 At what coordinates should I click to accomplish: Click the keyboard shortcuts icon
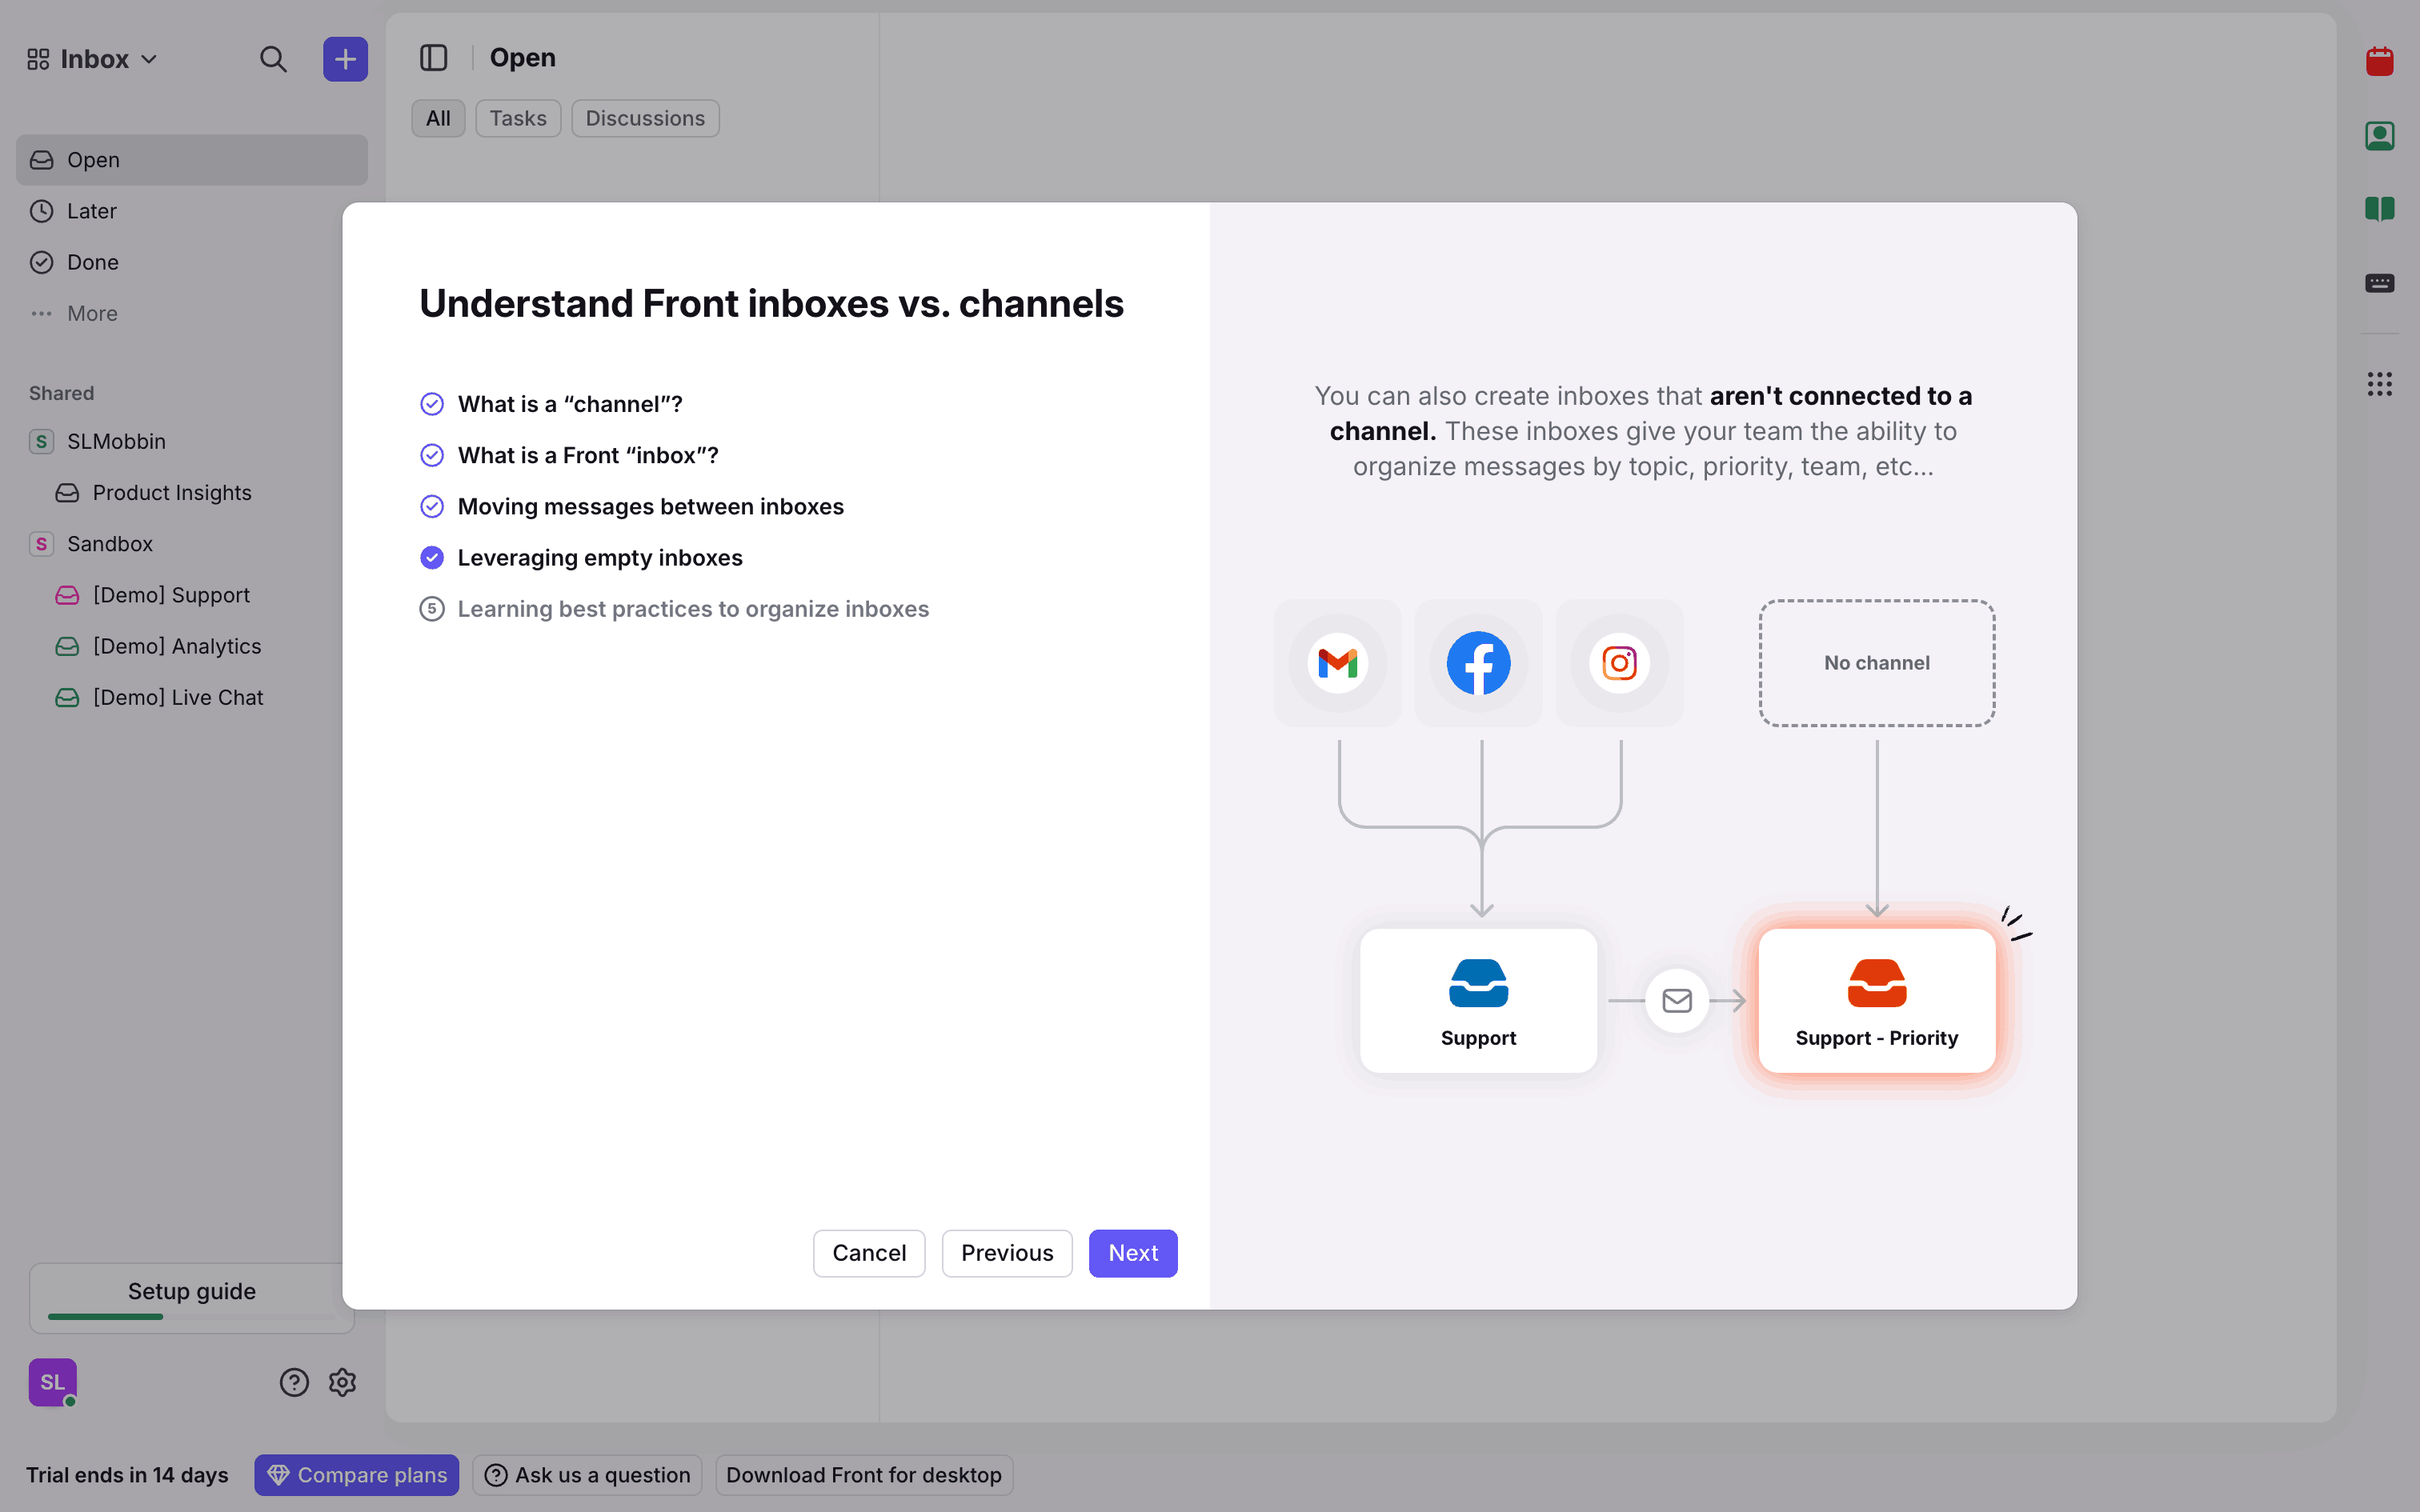[2379, 283]
